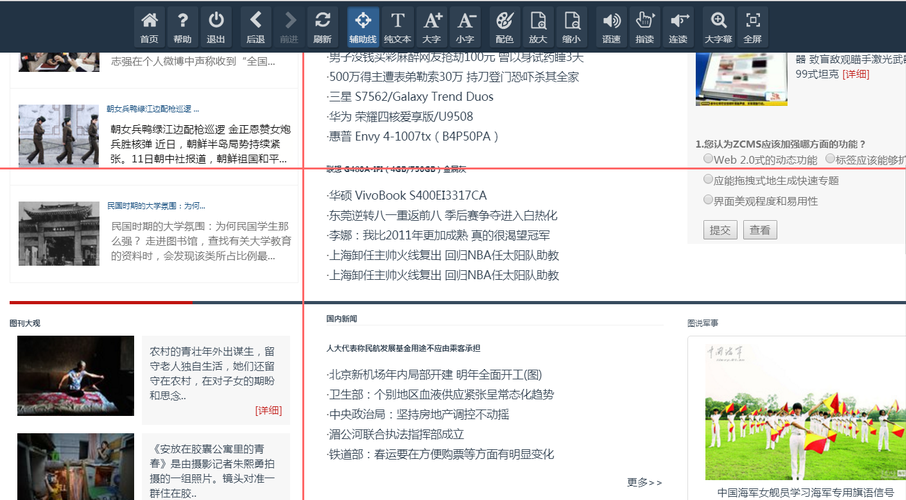This screenshot has height=500, width=906.
Task: Open 更多>> link under 国内新闻
Action: tap(644, 482)
